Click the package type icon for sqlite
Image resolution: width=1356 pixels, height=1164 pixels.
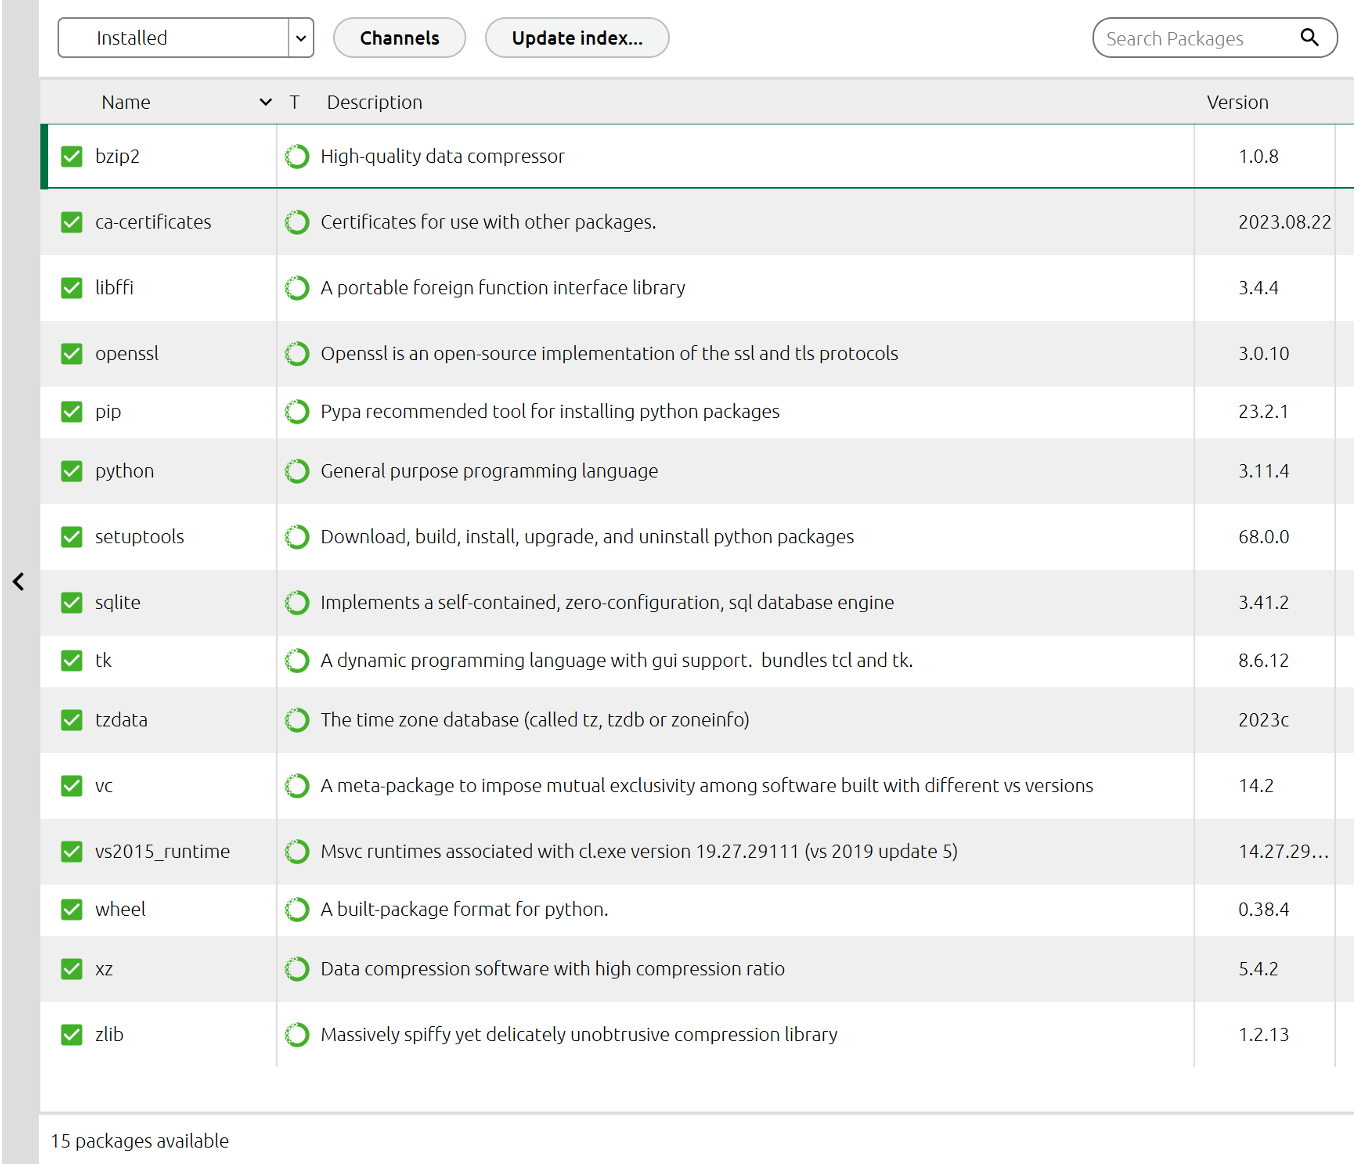tap(297, 603)
